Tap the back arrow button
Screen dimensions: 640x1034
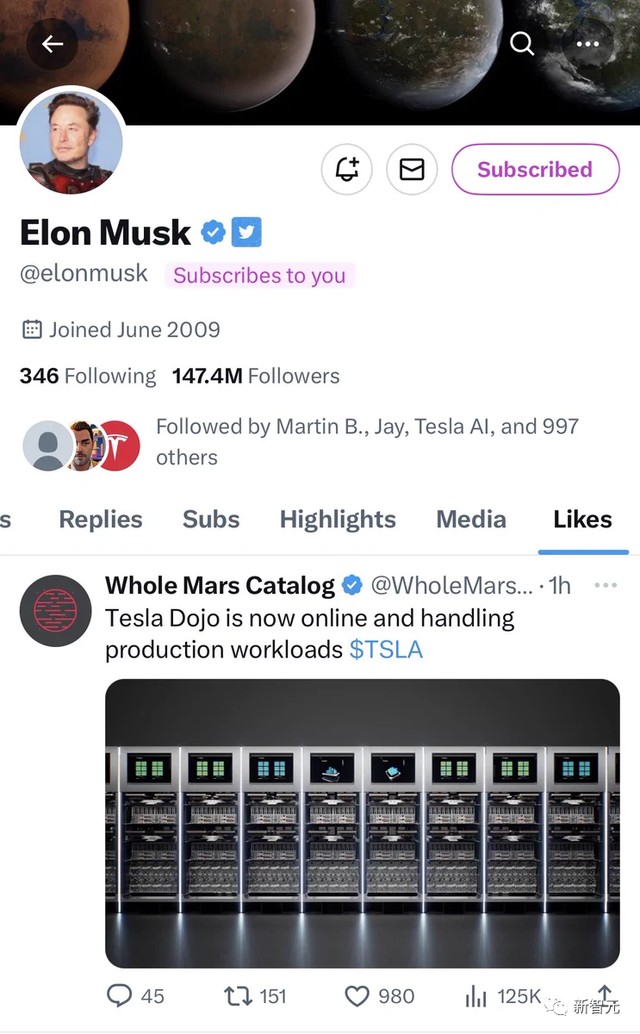coord(52,43)
